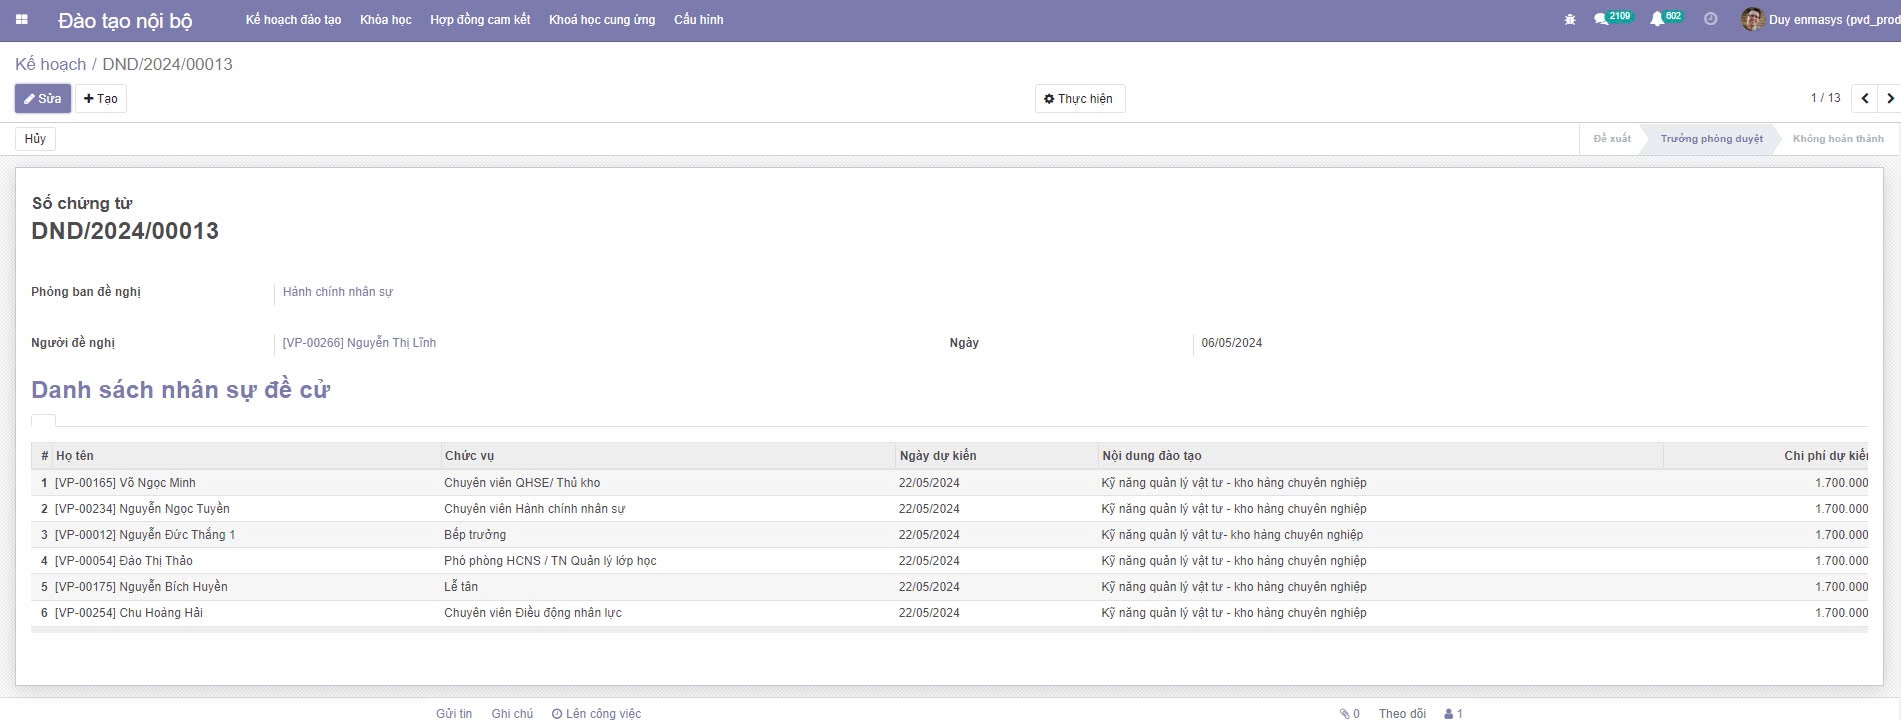Click the Sửa edit button
Screen dimensions: 1901x720
[43, 98]
